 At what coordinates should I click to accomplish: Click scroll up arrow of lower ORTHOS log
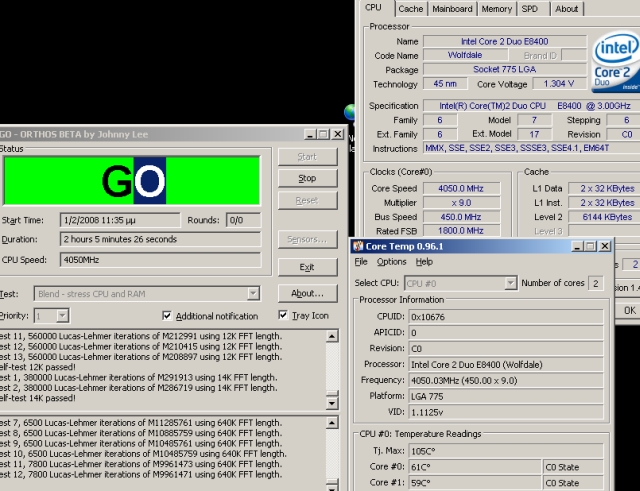[332, 422]
